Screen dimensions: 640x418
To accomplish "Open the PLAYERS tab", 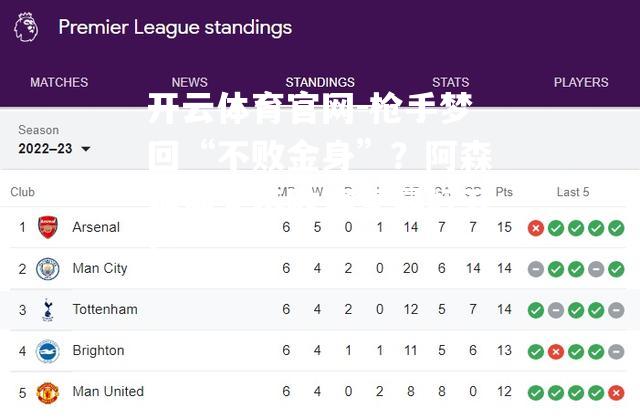I will (581, 82).
